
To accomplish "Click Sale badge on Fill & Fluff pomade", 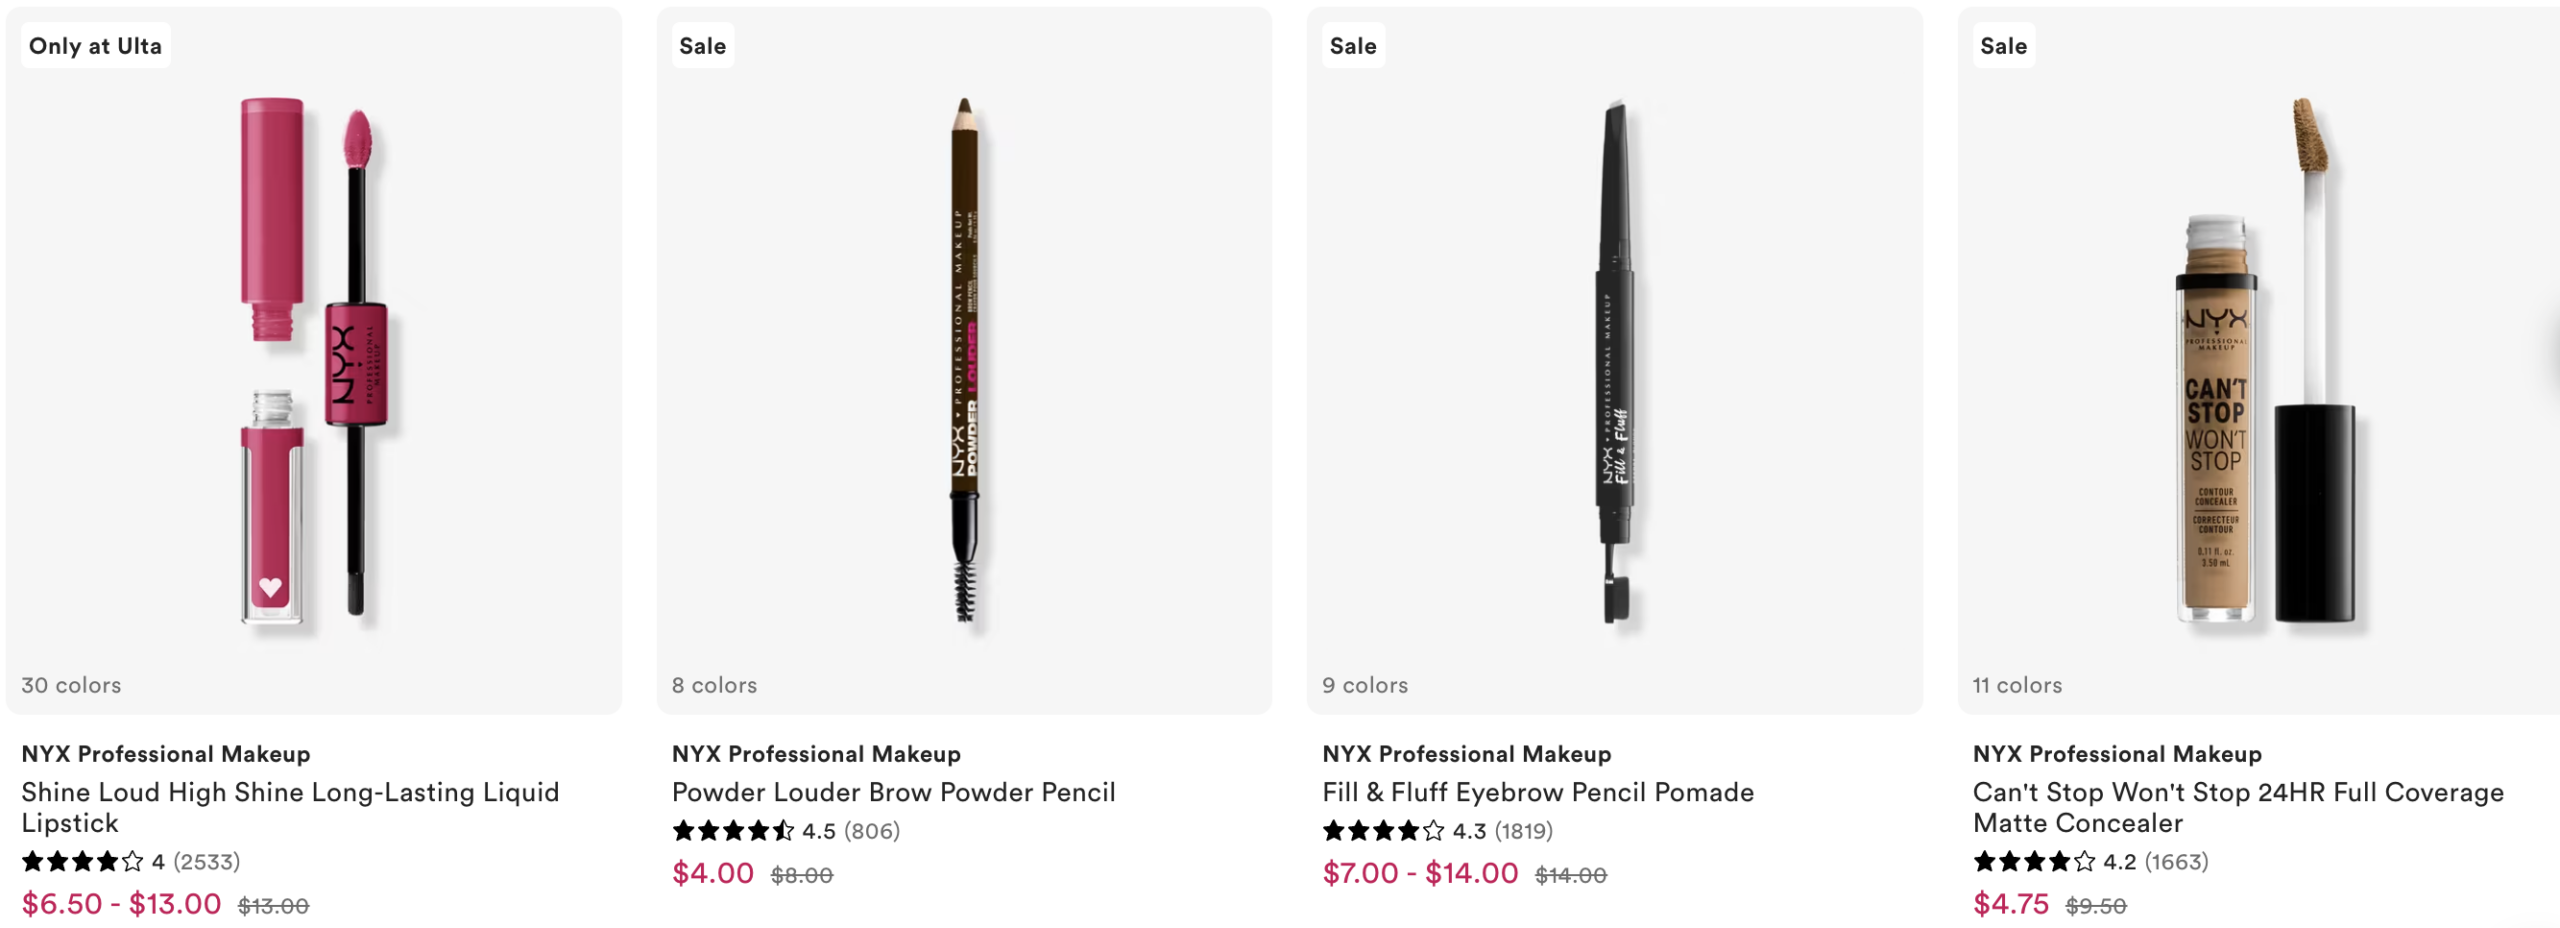I will click(1352, 46).
